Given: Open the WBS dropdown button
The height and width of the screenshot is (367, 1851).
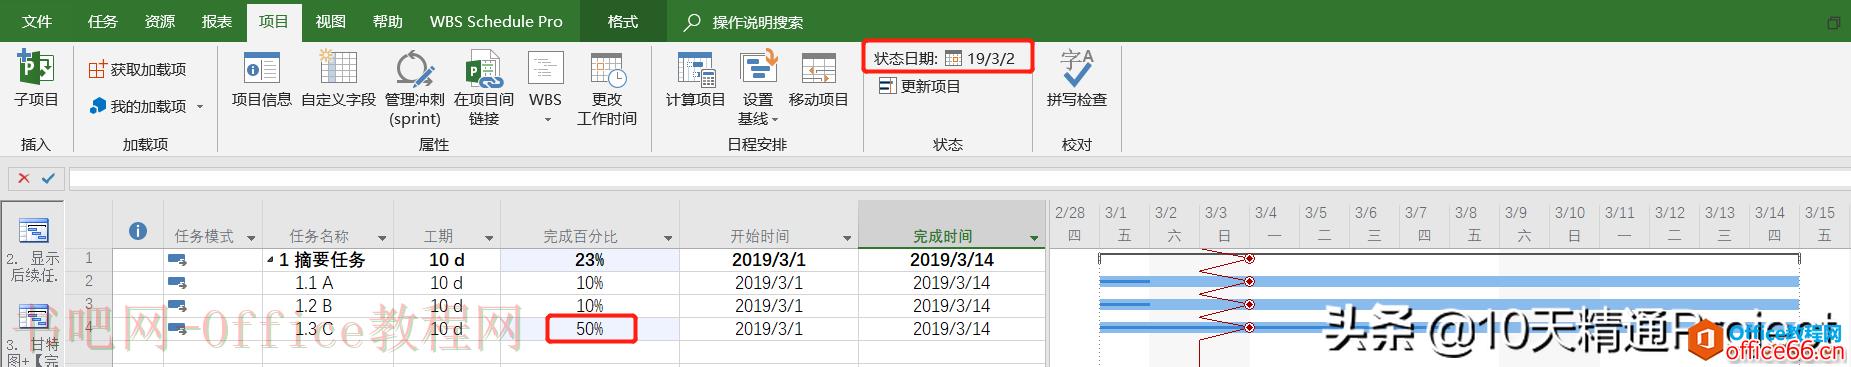Looking at the screenshot, I should [545, 89].
